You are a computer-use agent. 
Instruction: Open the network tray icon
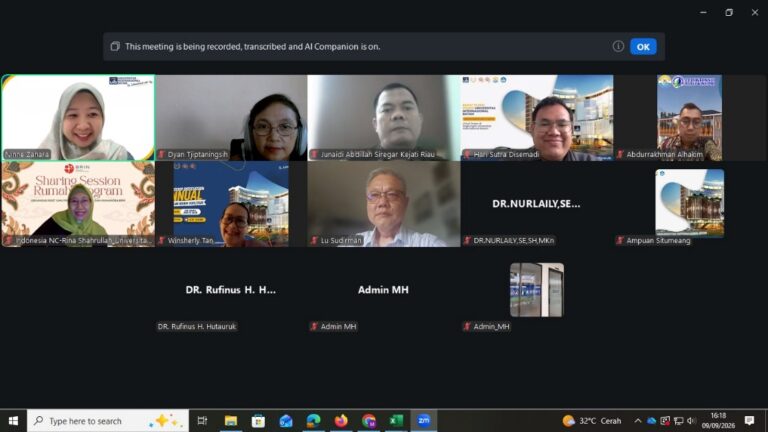678,421
